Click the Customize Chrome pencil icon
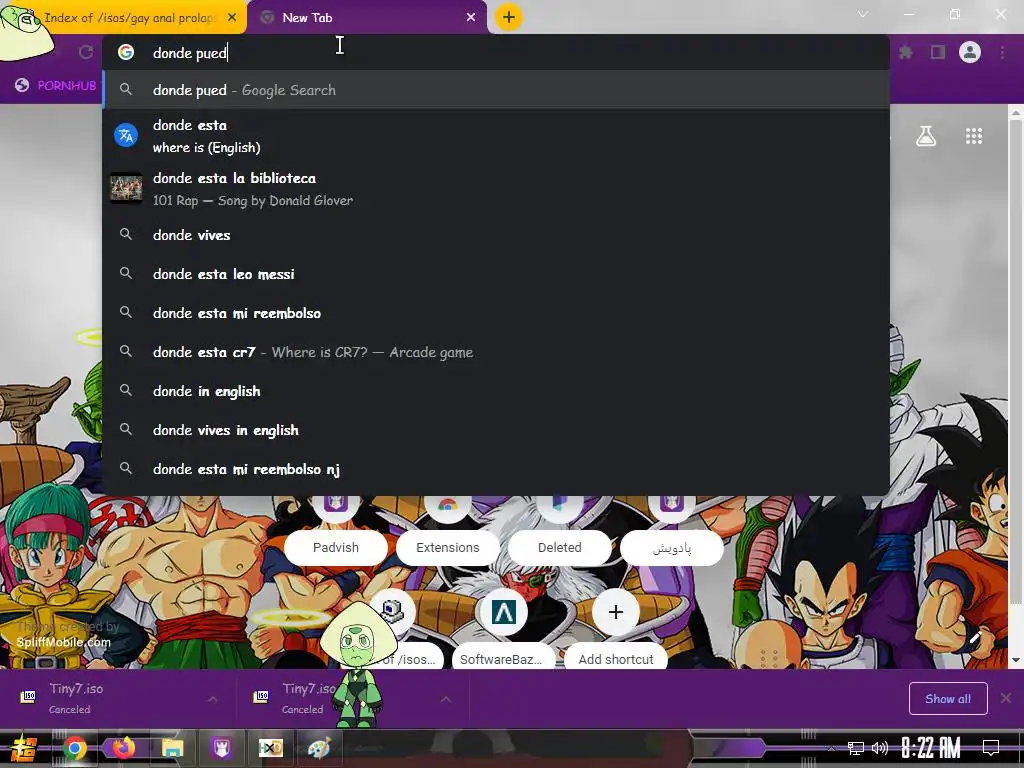The height and width of the screenshot is (768, 1024). [x=975, y=637]
